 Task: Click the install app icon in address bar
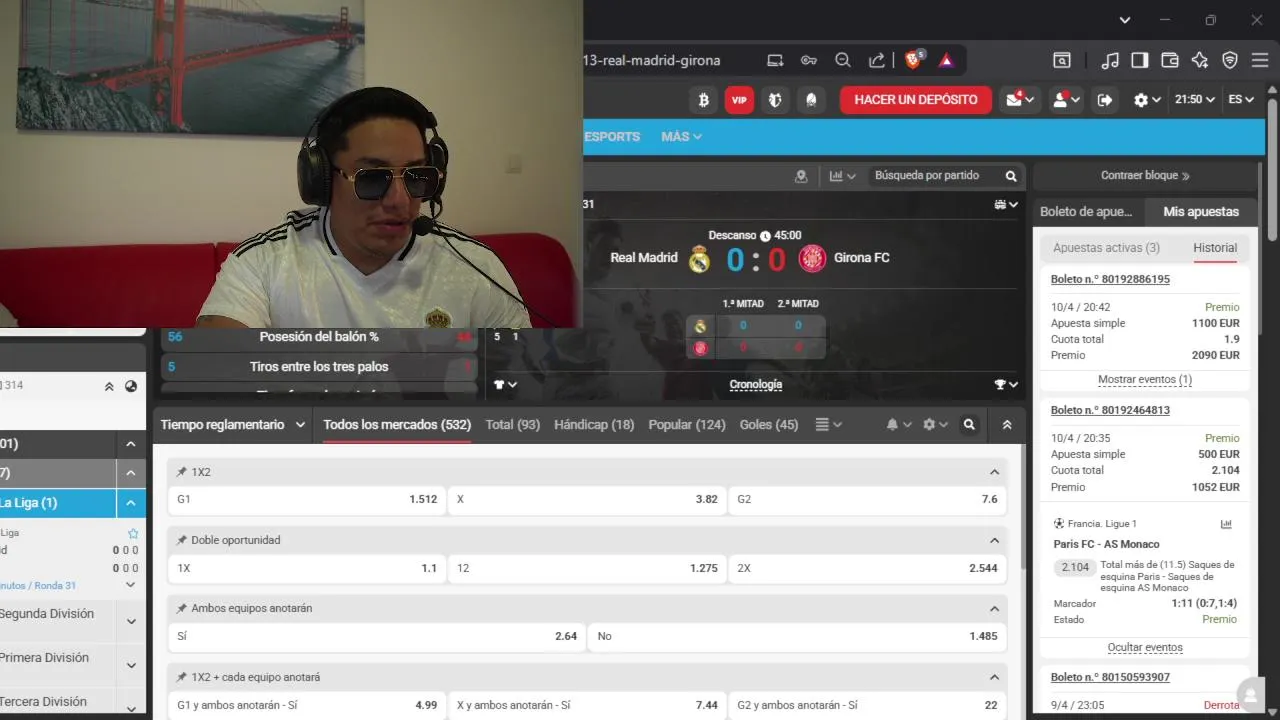775,60
